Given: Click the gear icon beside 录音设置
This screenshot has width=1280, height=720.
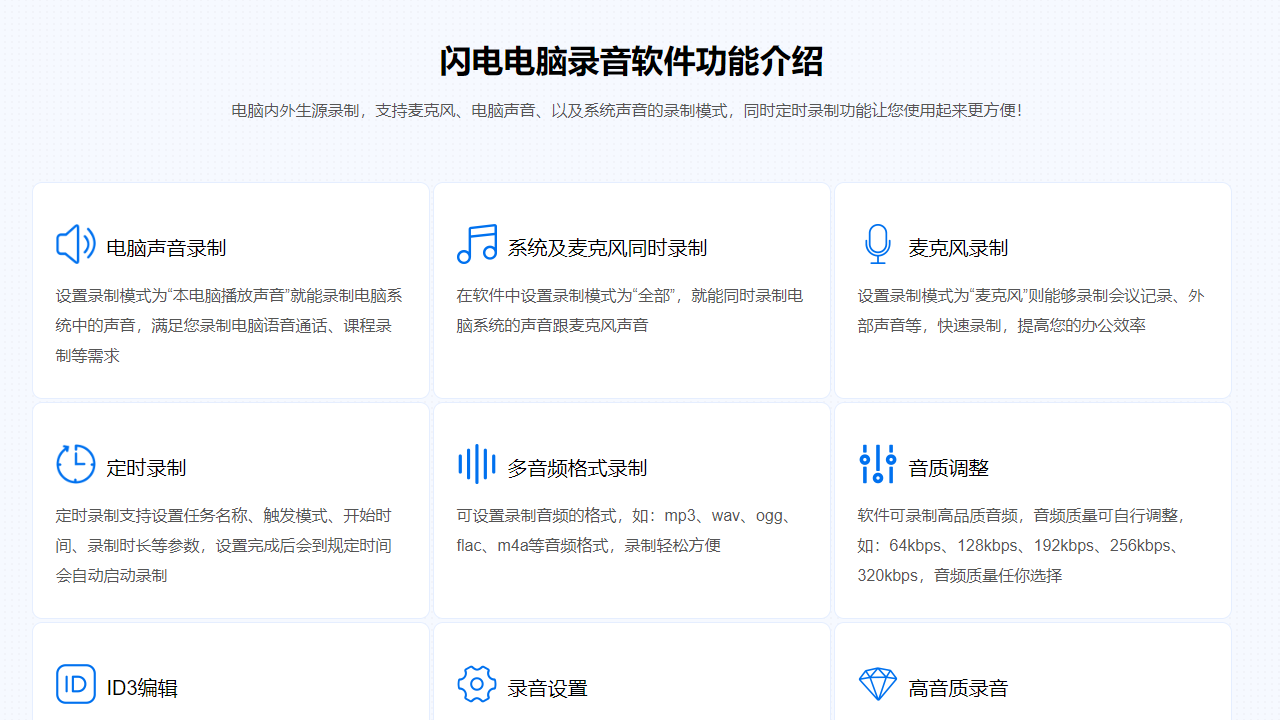Looking at the screenshot, I should pyautogui.click(x=477, y=683).
